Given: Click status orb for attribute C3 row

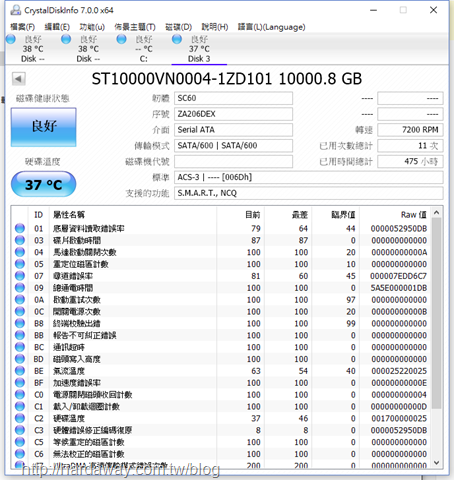Looking at the screenshot, I should point(20,430).
